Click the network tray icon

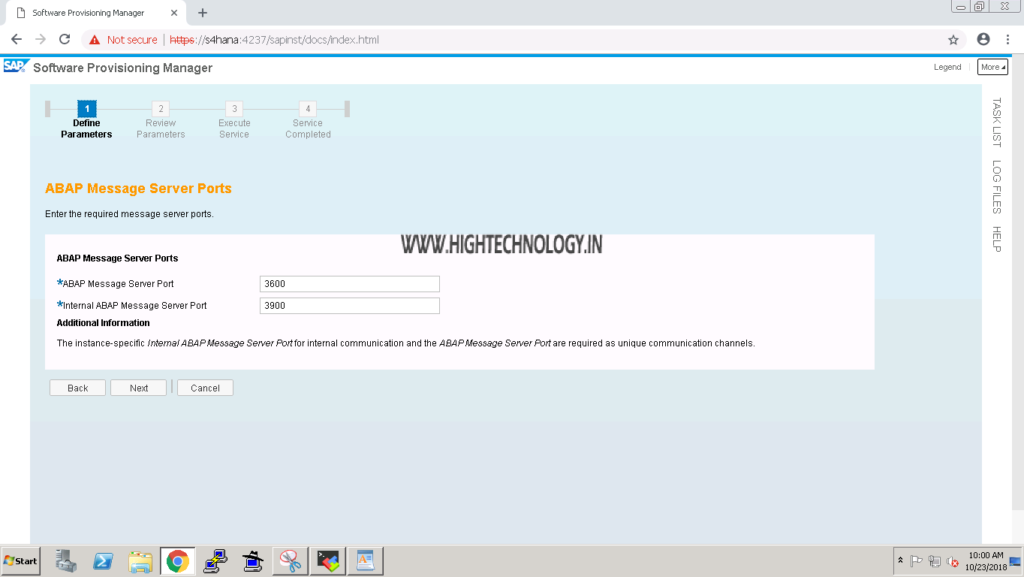pos(935,561)
